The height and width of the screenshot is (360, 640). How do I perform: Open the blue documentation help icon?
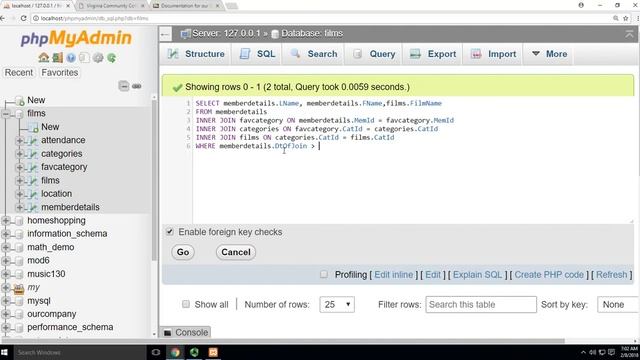pyautogui.click(x=71, y=58)
